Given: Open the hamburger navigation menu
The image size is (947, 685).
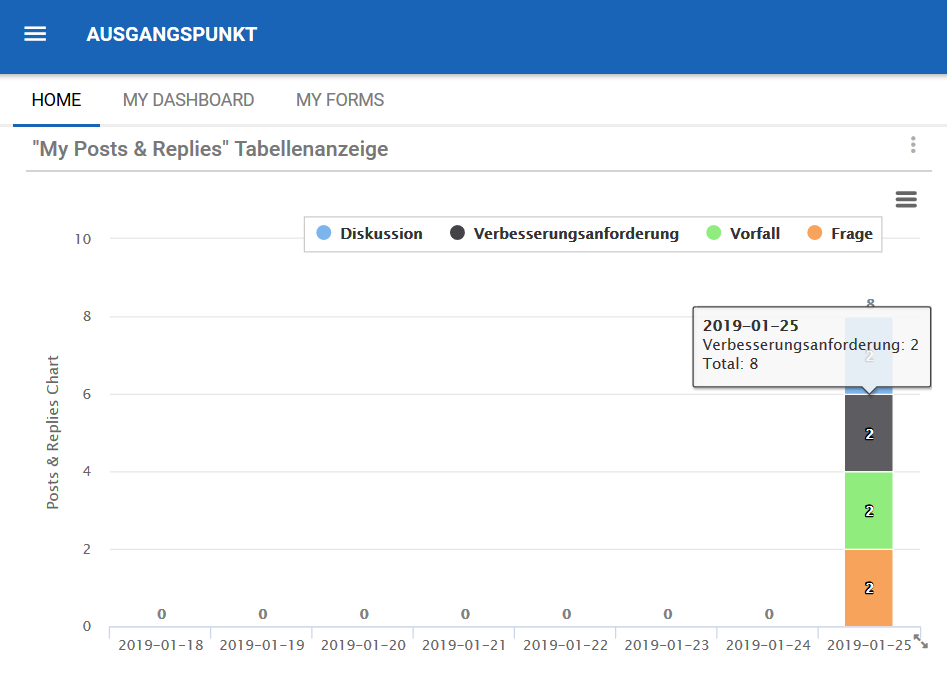Looking at the screenshot, I should (35, 34).
